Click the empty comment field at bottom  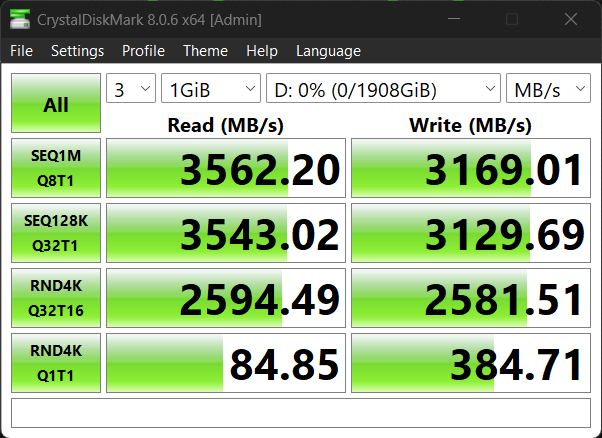(x=301, y=413)
